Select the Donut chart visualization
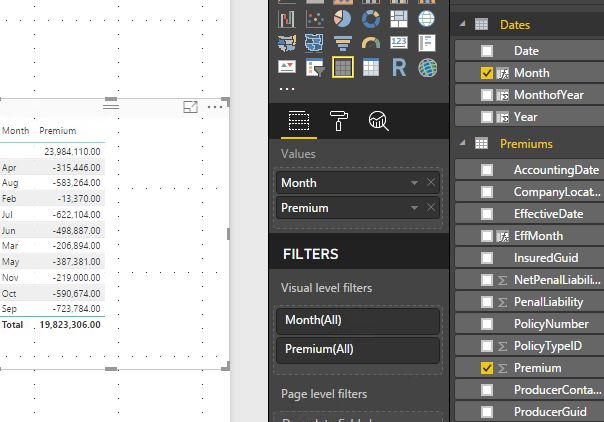Viewport: 604px width, 422px height. (x=371, y=19)
